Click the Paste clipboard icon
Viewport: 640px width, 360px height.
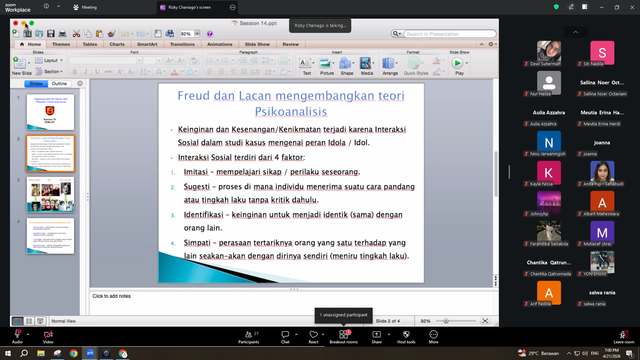(99, 34)
